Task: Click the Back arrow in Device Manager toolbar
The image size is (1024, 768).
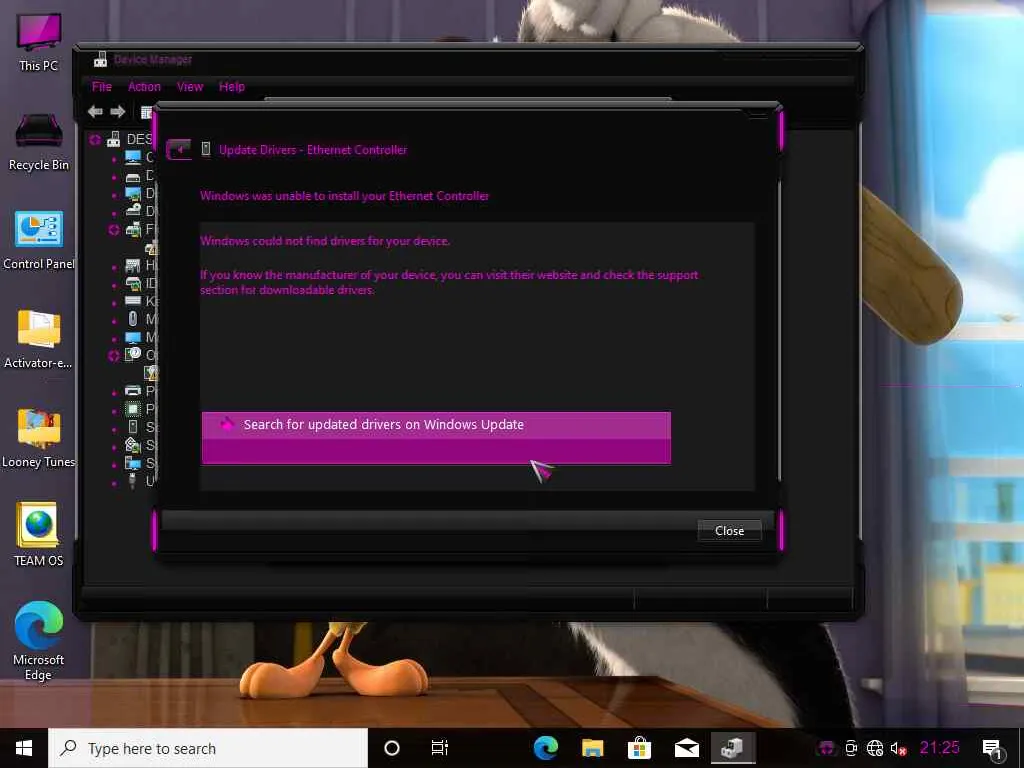Action: point(95,112)
